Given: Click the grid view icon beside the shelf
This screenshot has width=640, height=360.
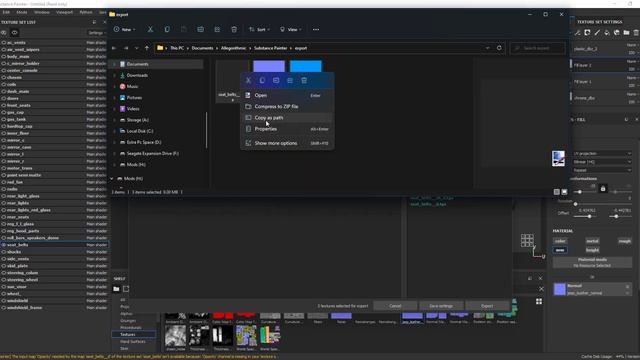Looking at the screenshot, I should 539,301.
